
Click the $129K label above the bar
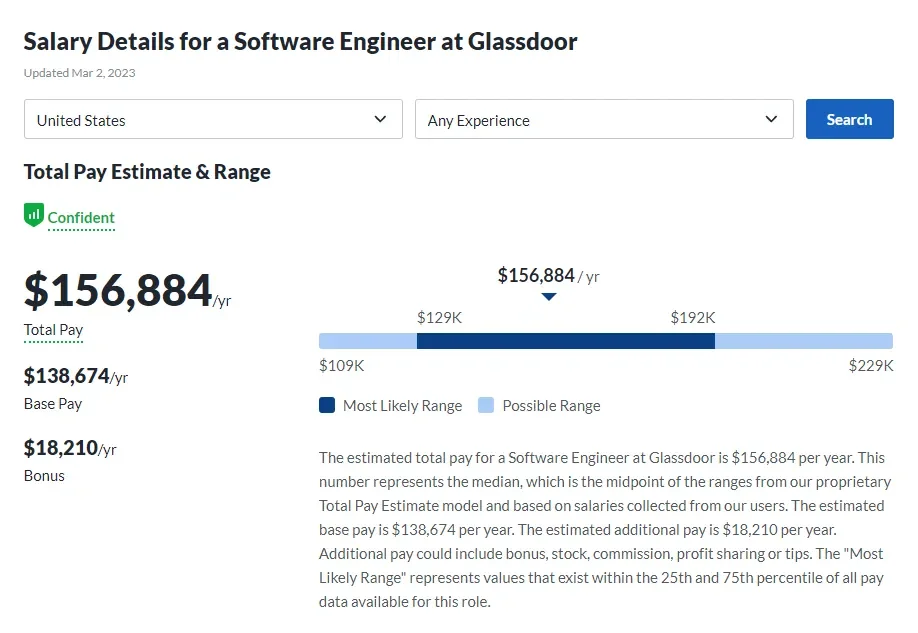pos(439,317)
